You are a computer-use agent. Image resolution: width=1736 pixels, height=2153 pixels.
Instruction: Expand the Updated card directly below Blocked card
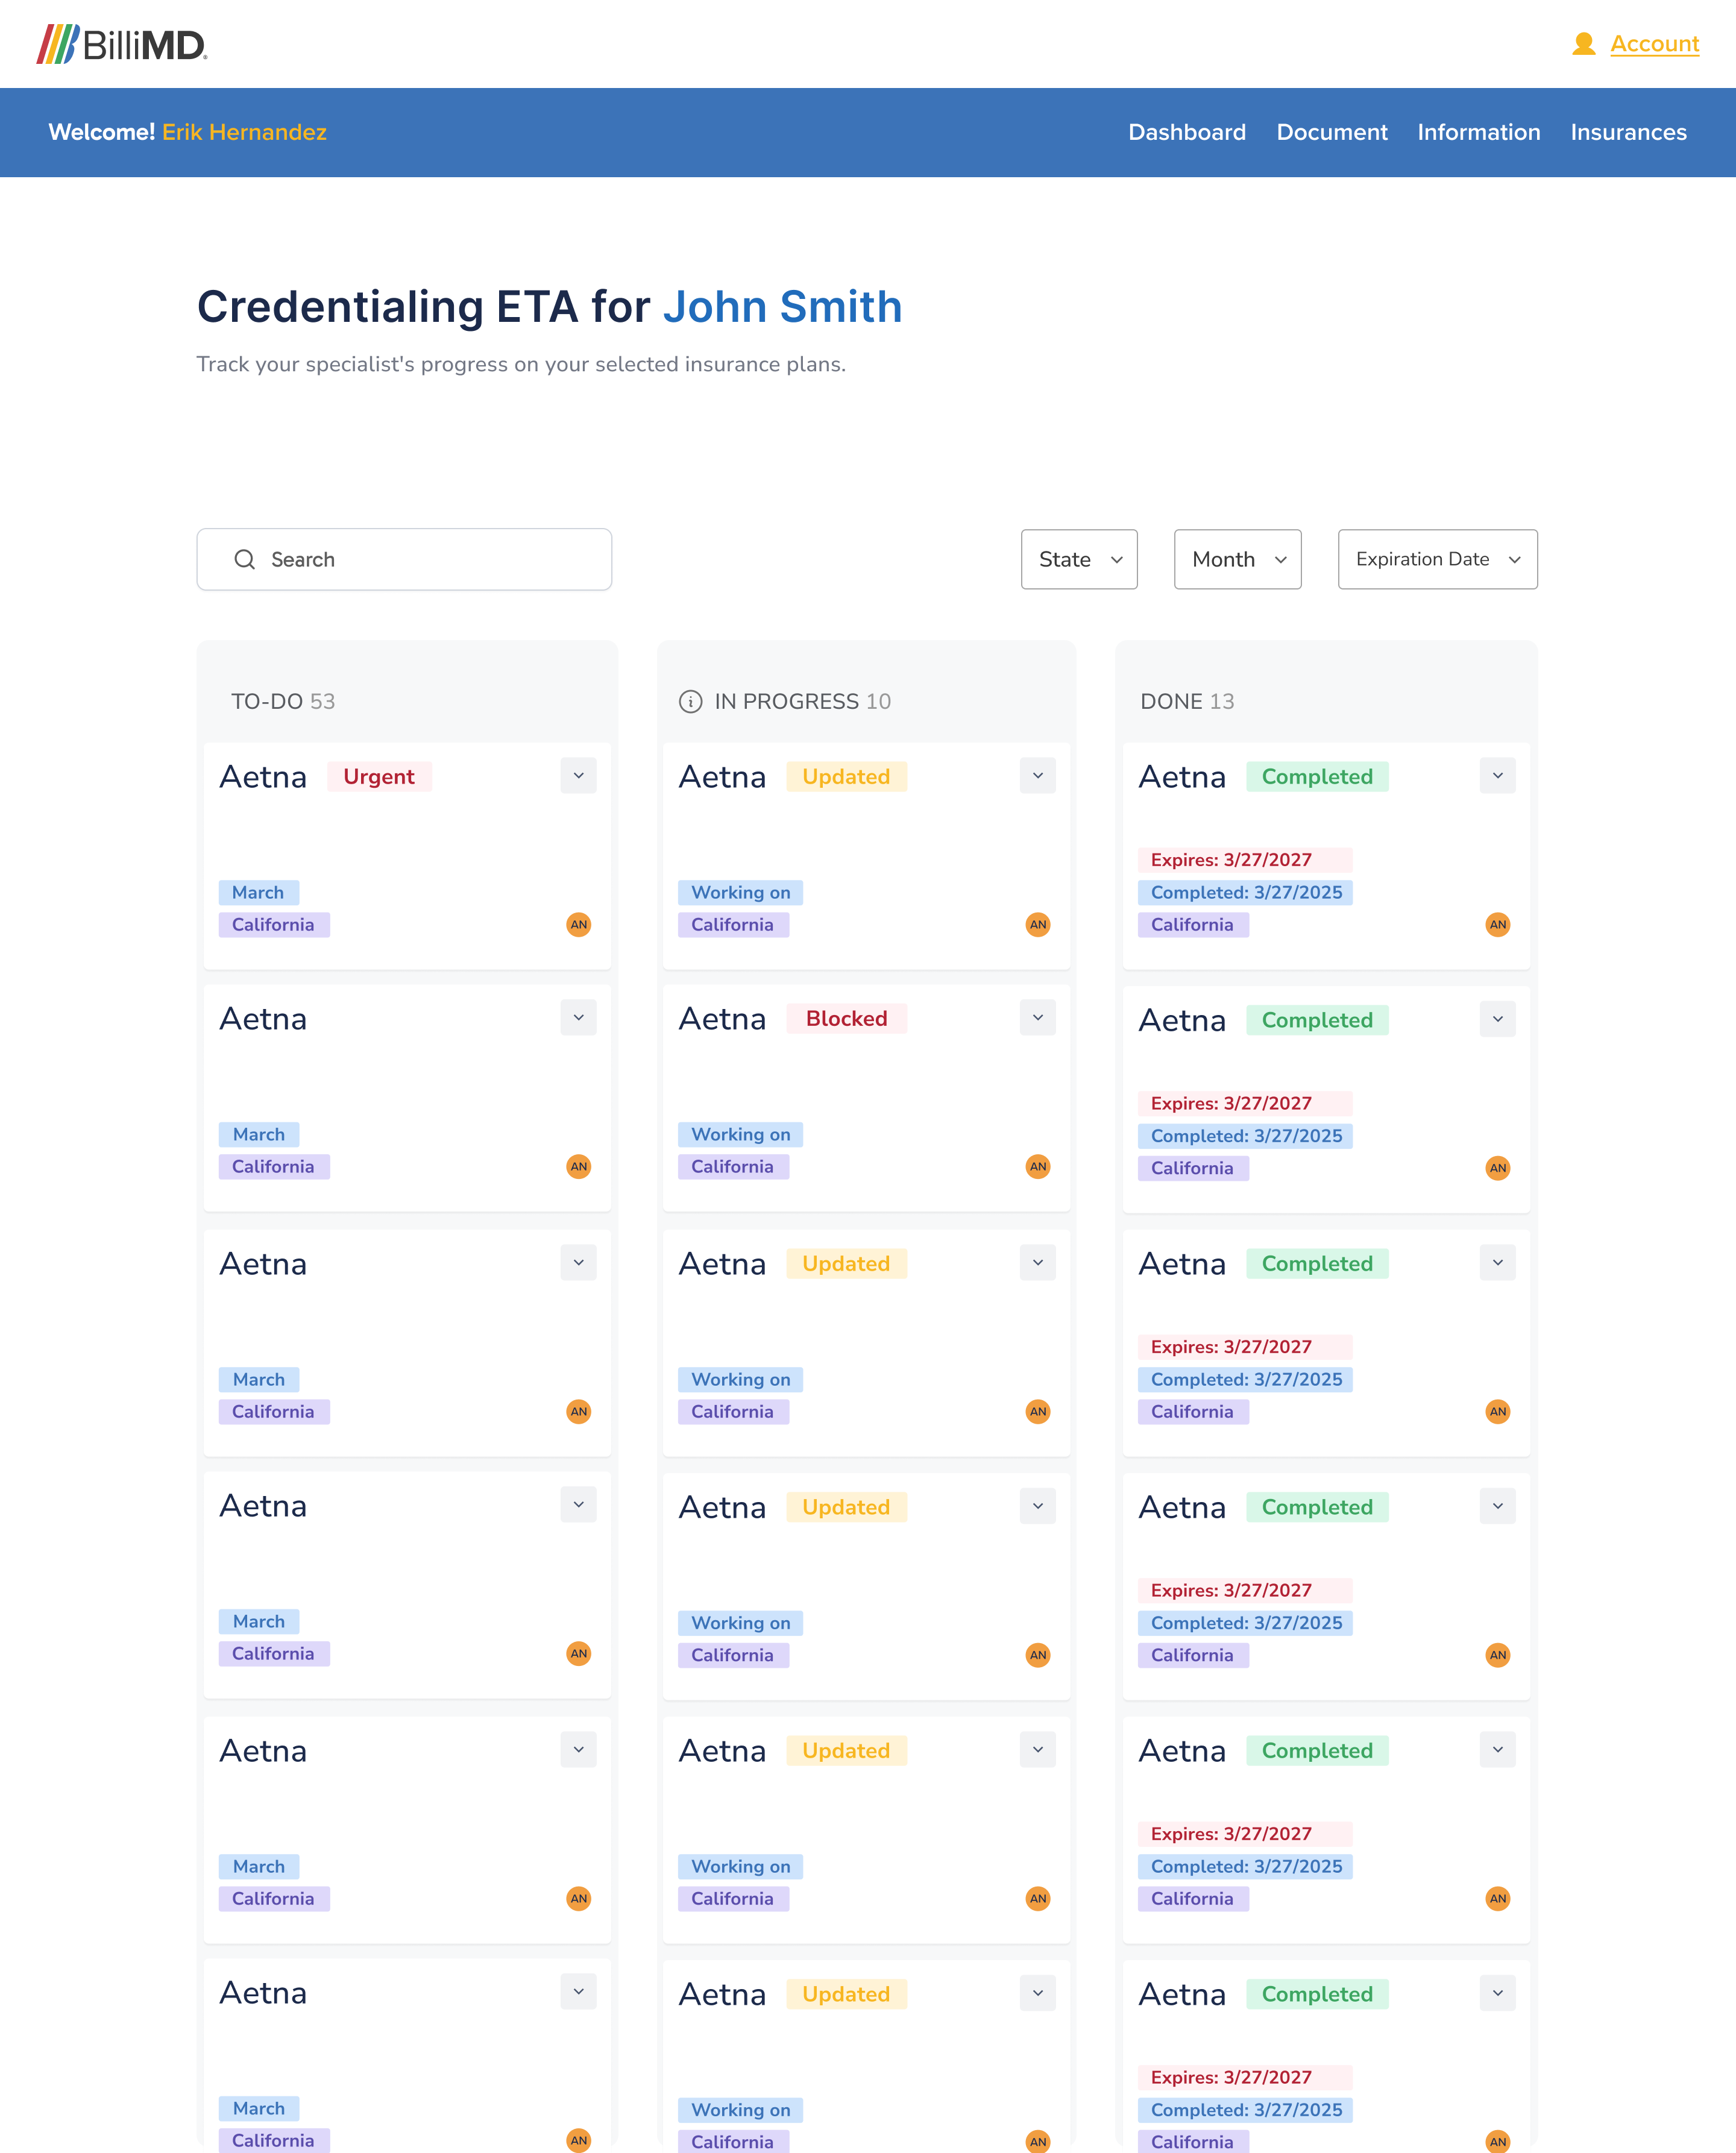coord(1037,1262)
